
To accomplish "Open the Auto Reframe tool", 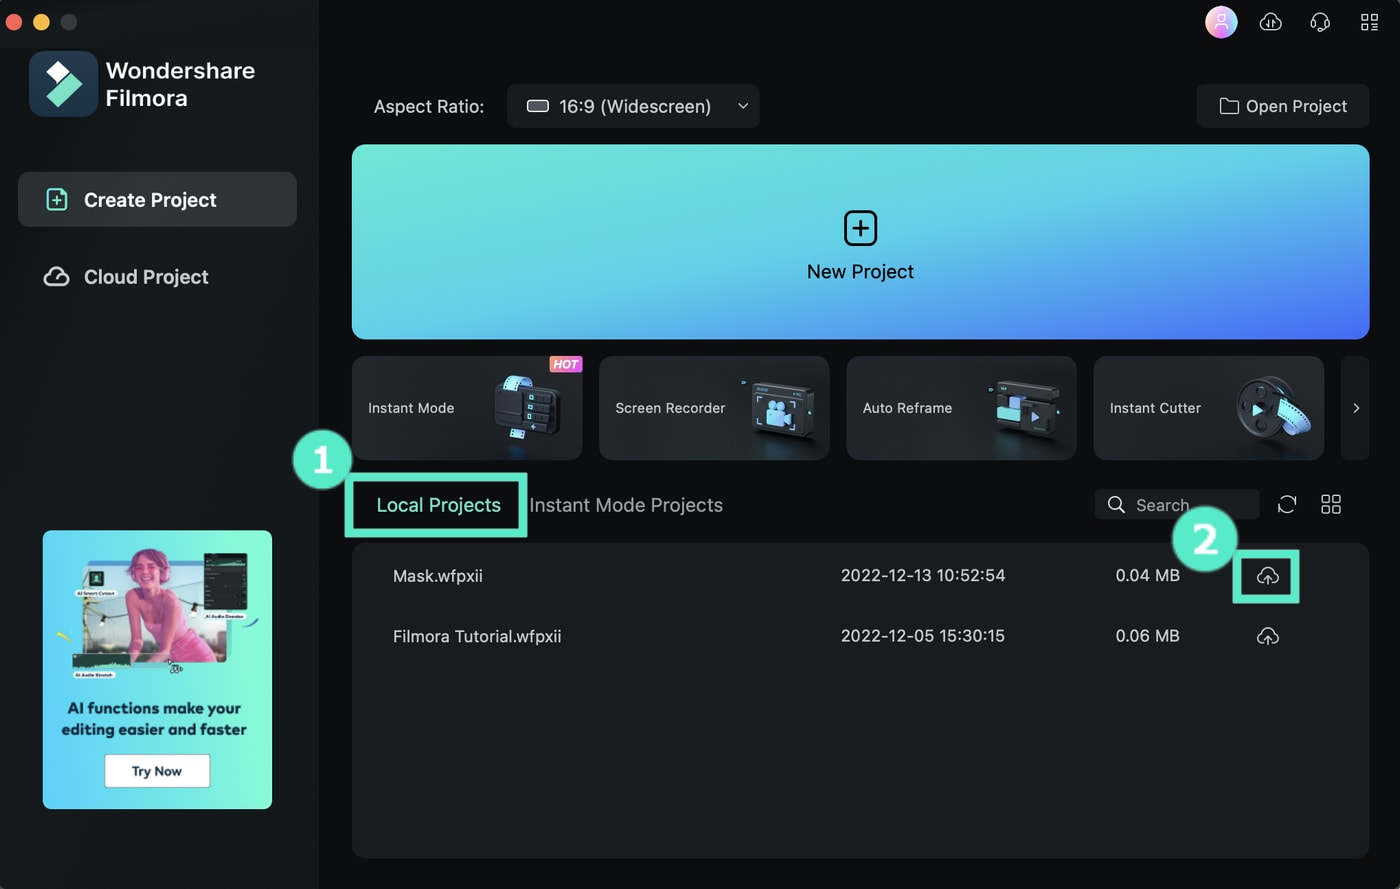I will (961, 408).
